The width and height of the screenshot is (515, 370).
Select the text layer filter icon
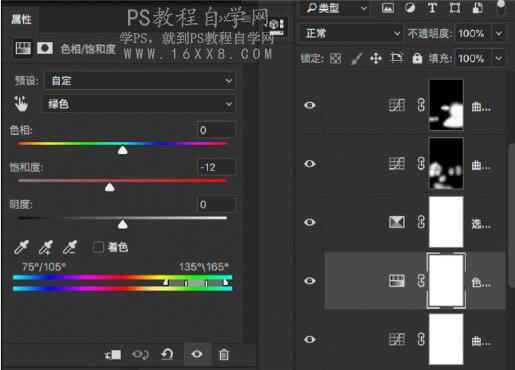click(432, 8)
